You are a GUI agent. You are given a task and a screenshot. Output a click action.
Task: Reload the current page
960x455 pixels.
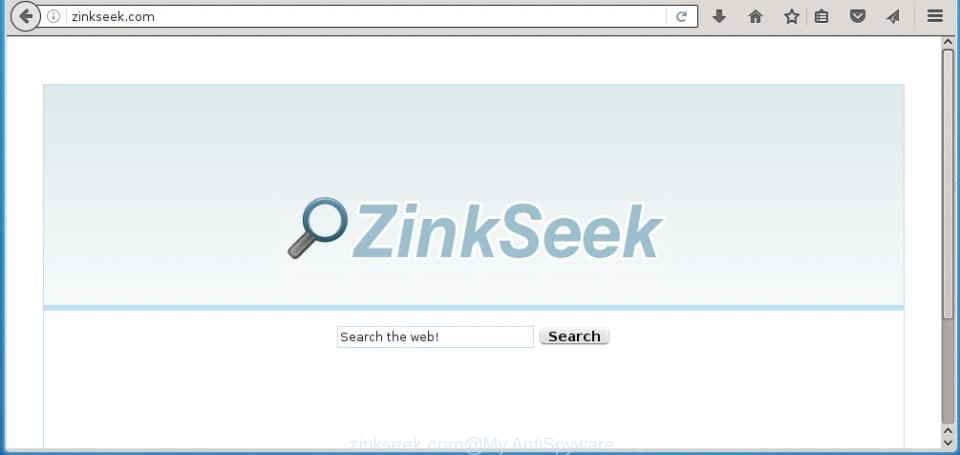pos(681,17)
